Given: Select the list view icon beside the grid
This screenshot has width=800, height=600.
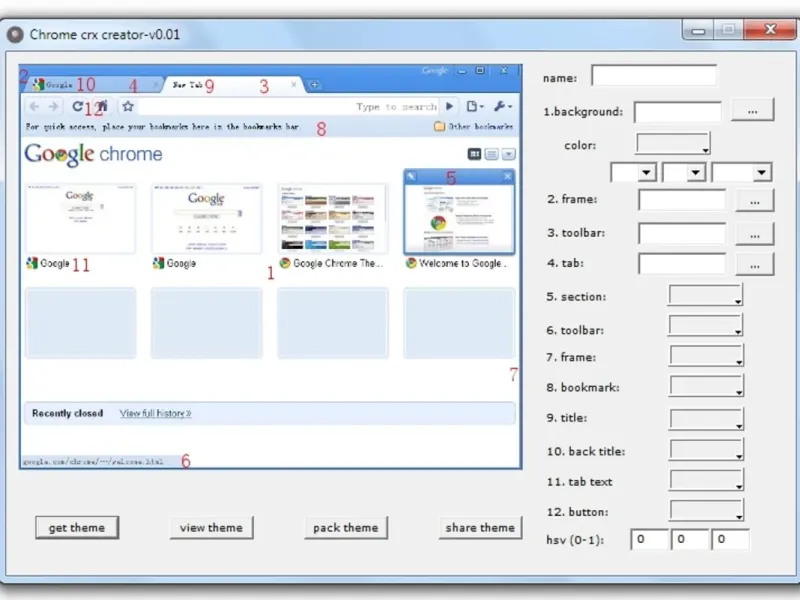Looking at the screenshot, I should point(491,154).
